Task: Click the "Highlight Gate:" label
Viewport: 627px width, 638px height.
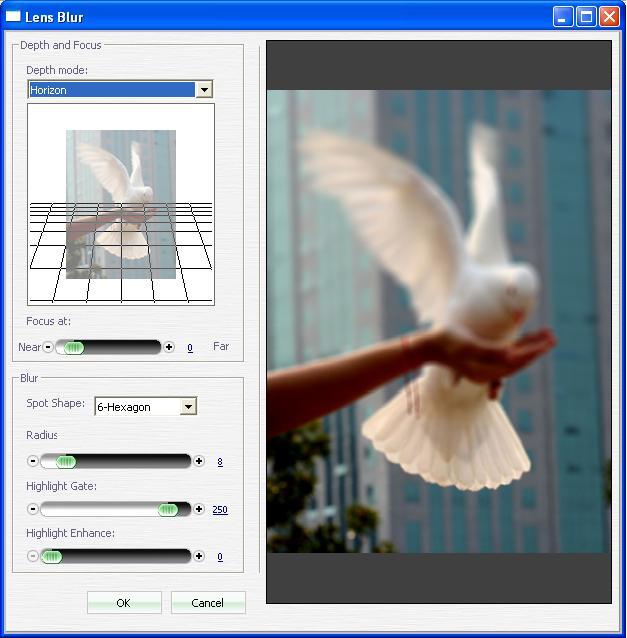Action: coord(61,486)
